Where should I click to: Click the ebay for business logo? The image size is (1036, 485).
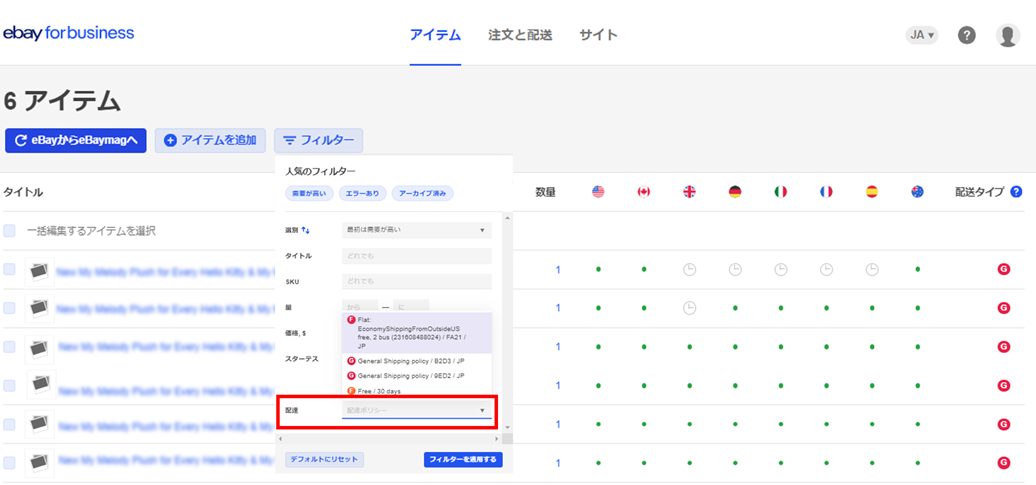tap(69, 33)
